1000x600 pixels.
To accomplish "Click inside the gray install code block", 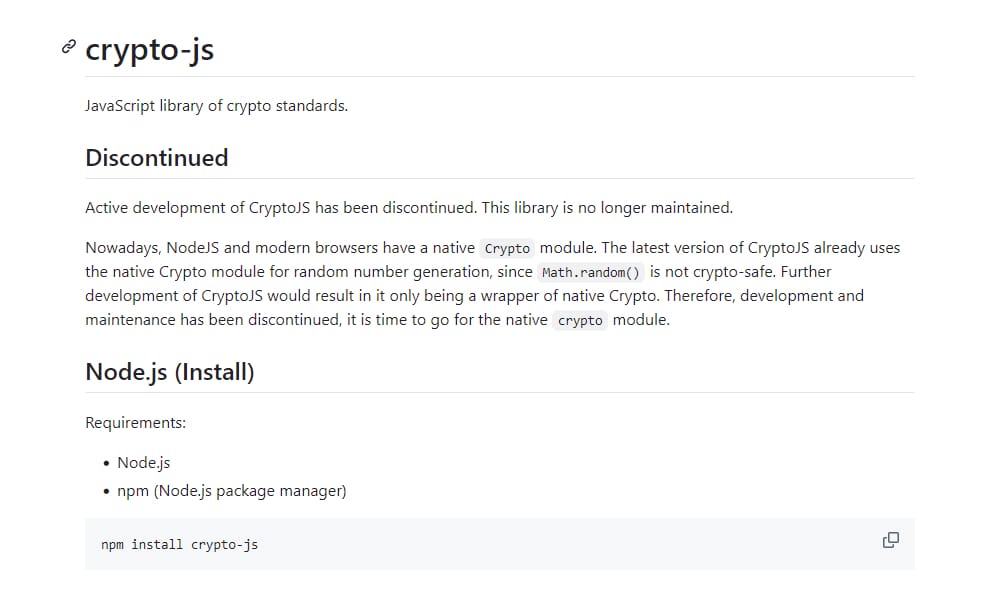I will click(499, 543).
